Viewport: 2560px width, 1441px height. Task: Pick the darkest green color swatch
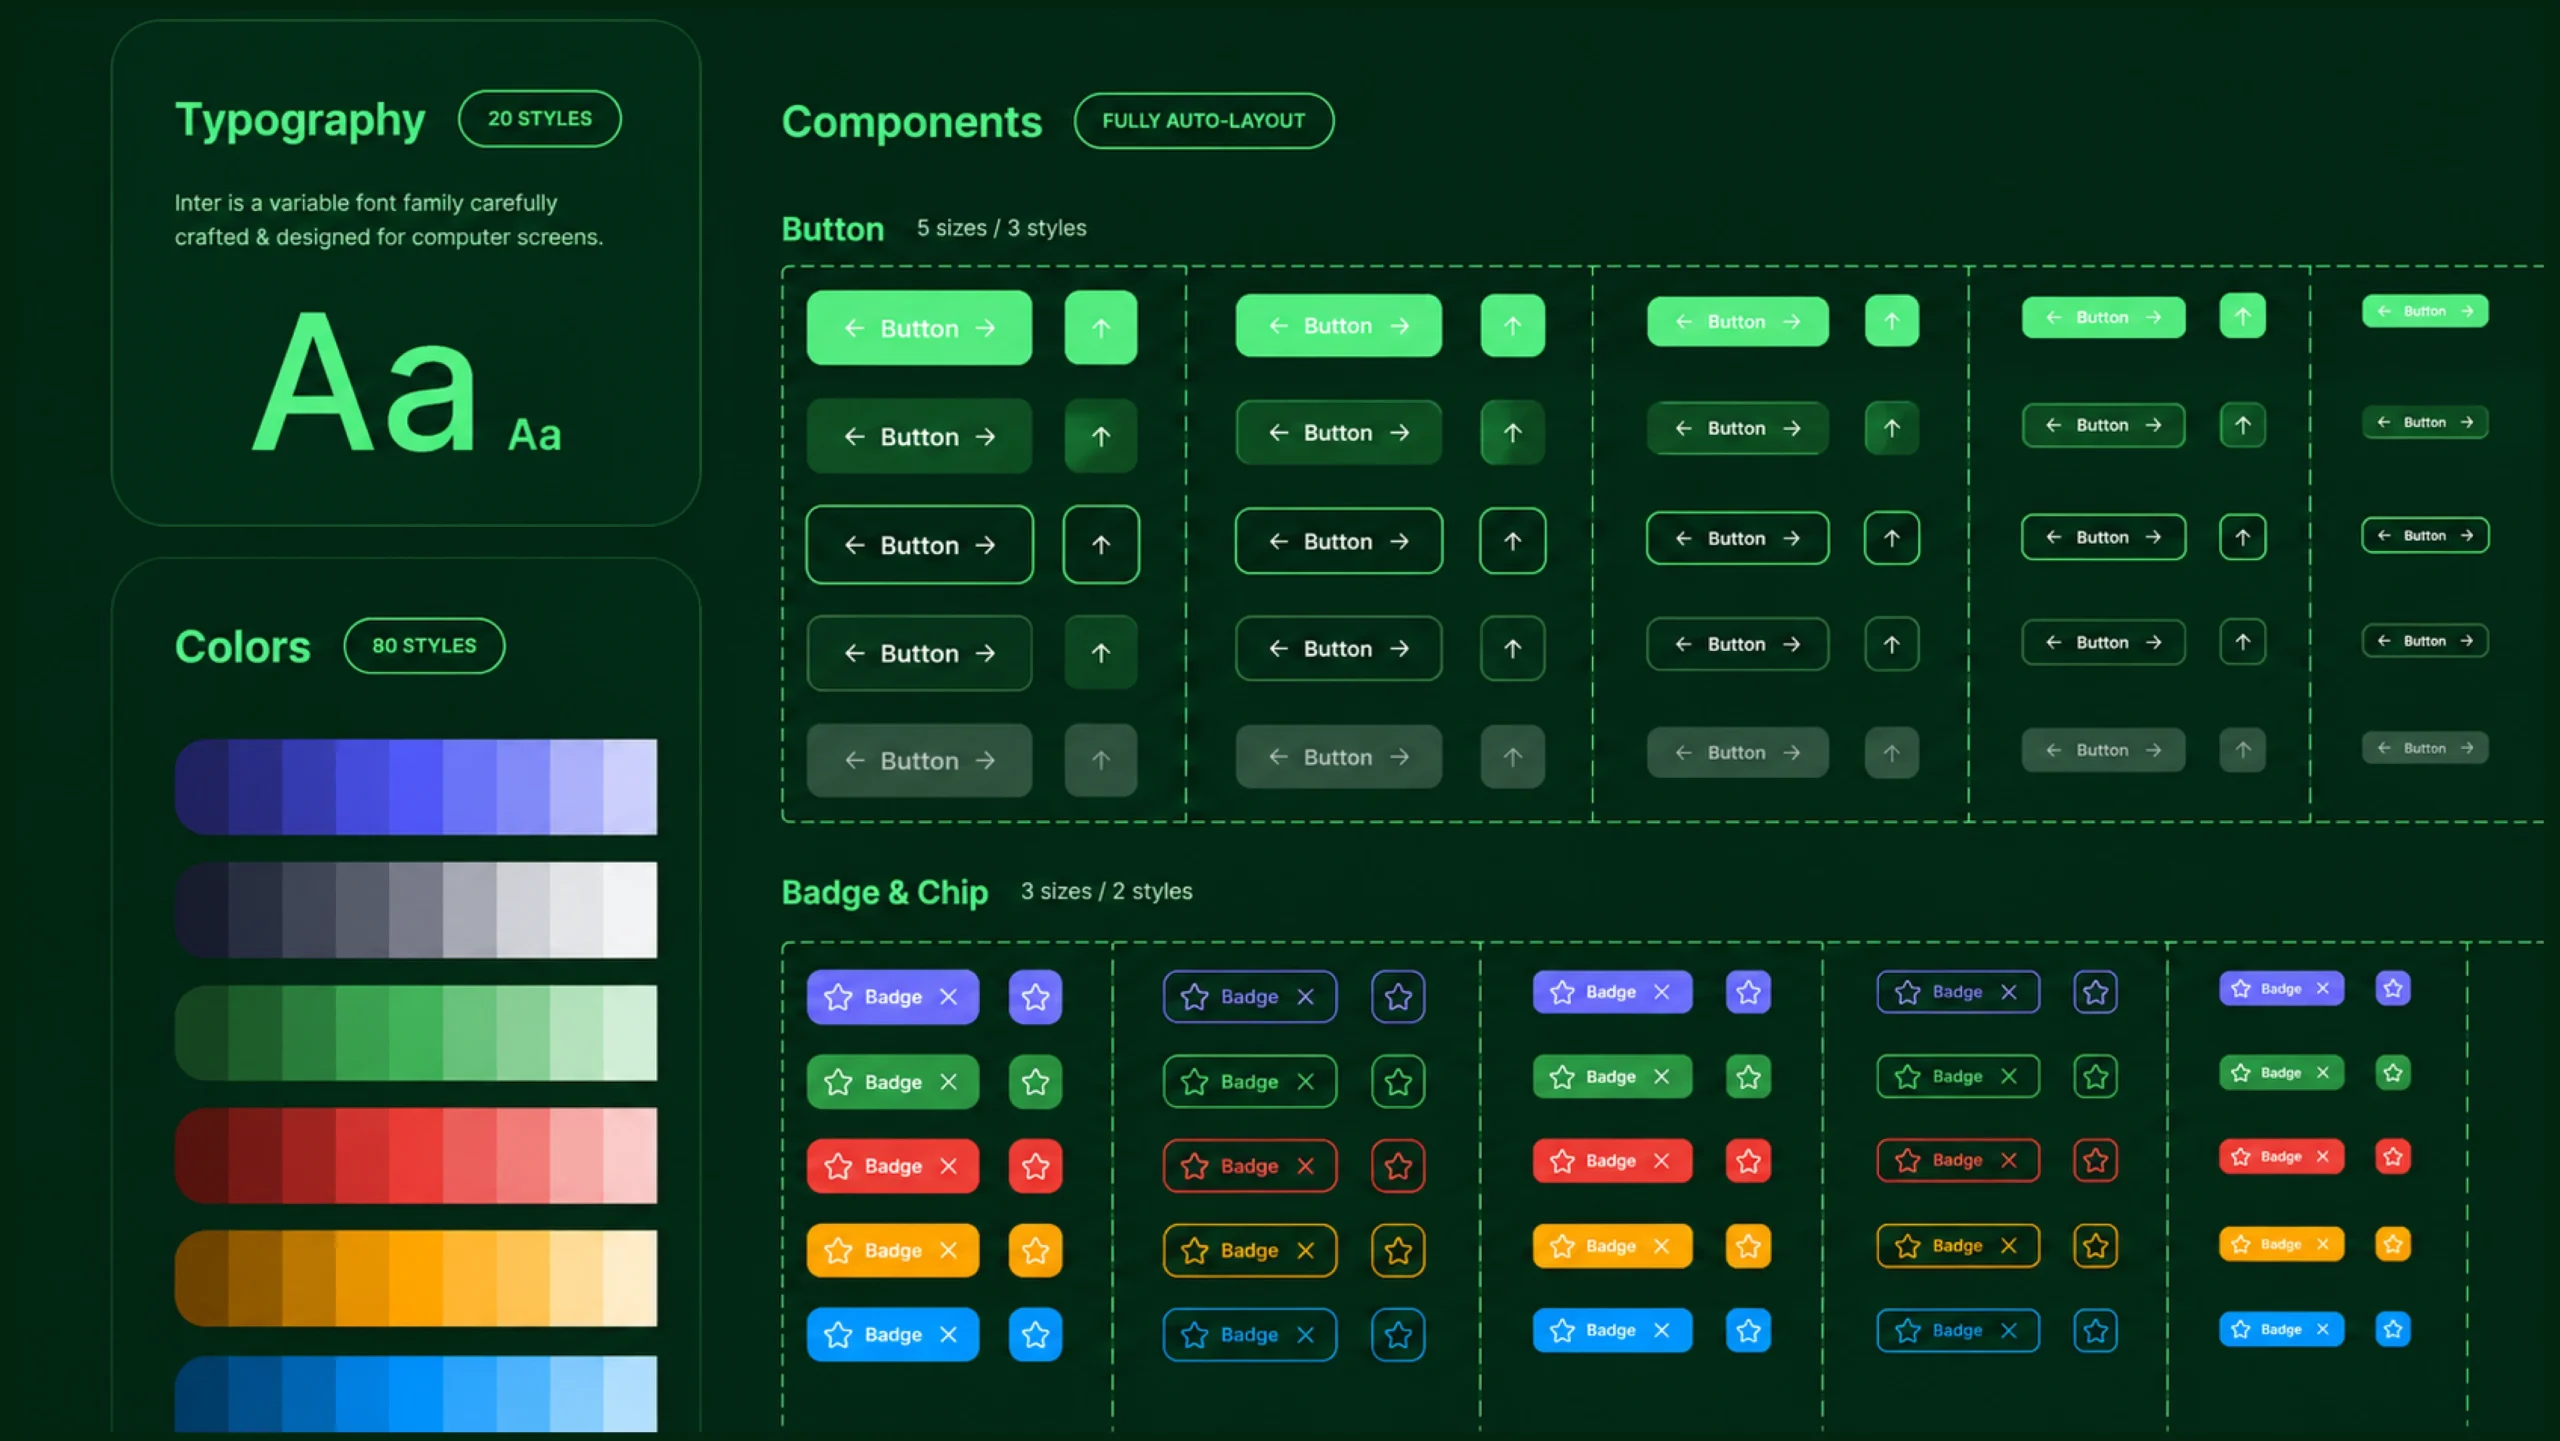[202, 1032]
